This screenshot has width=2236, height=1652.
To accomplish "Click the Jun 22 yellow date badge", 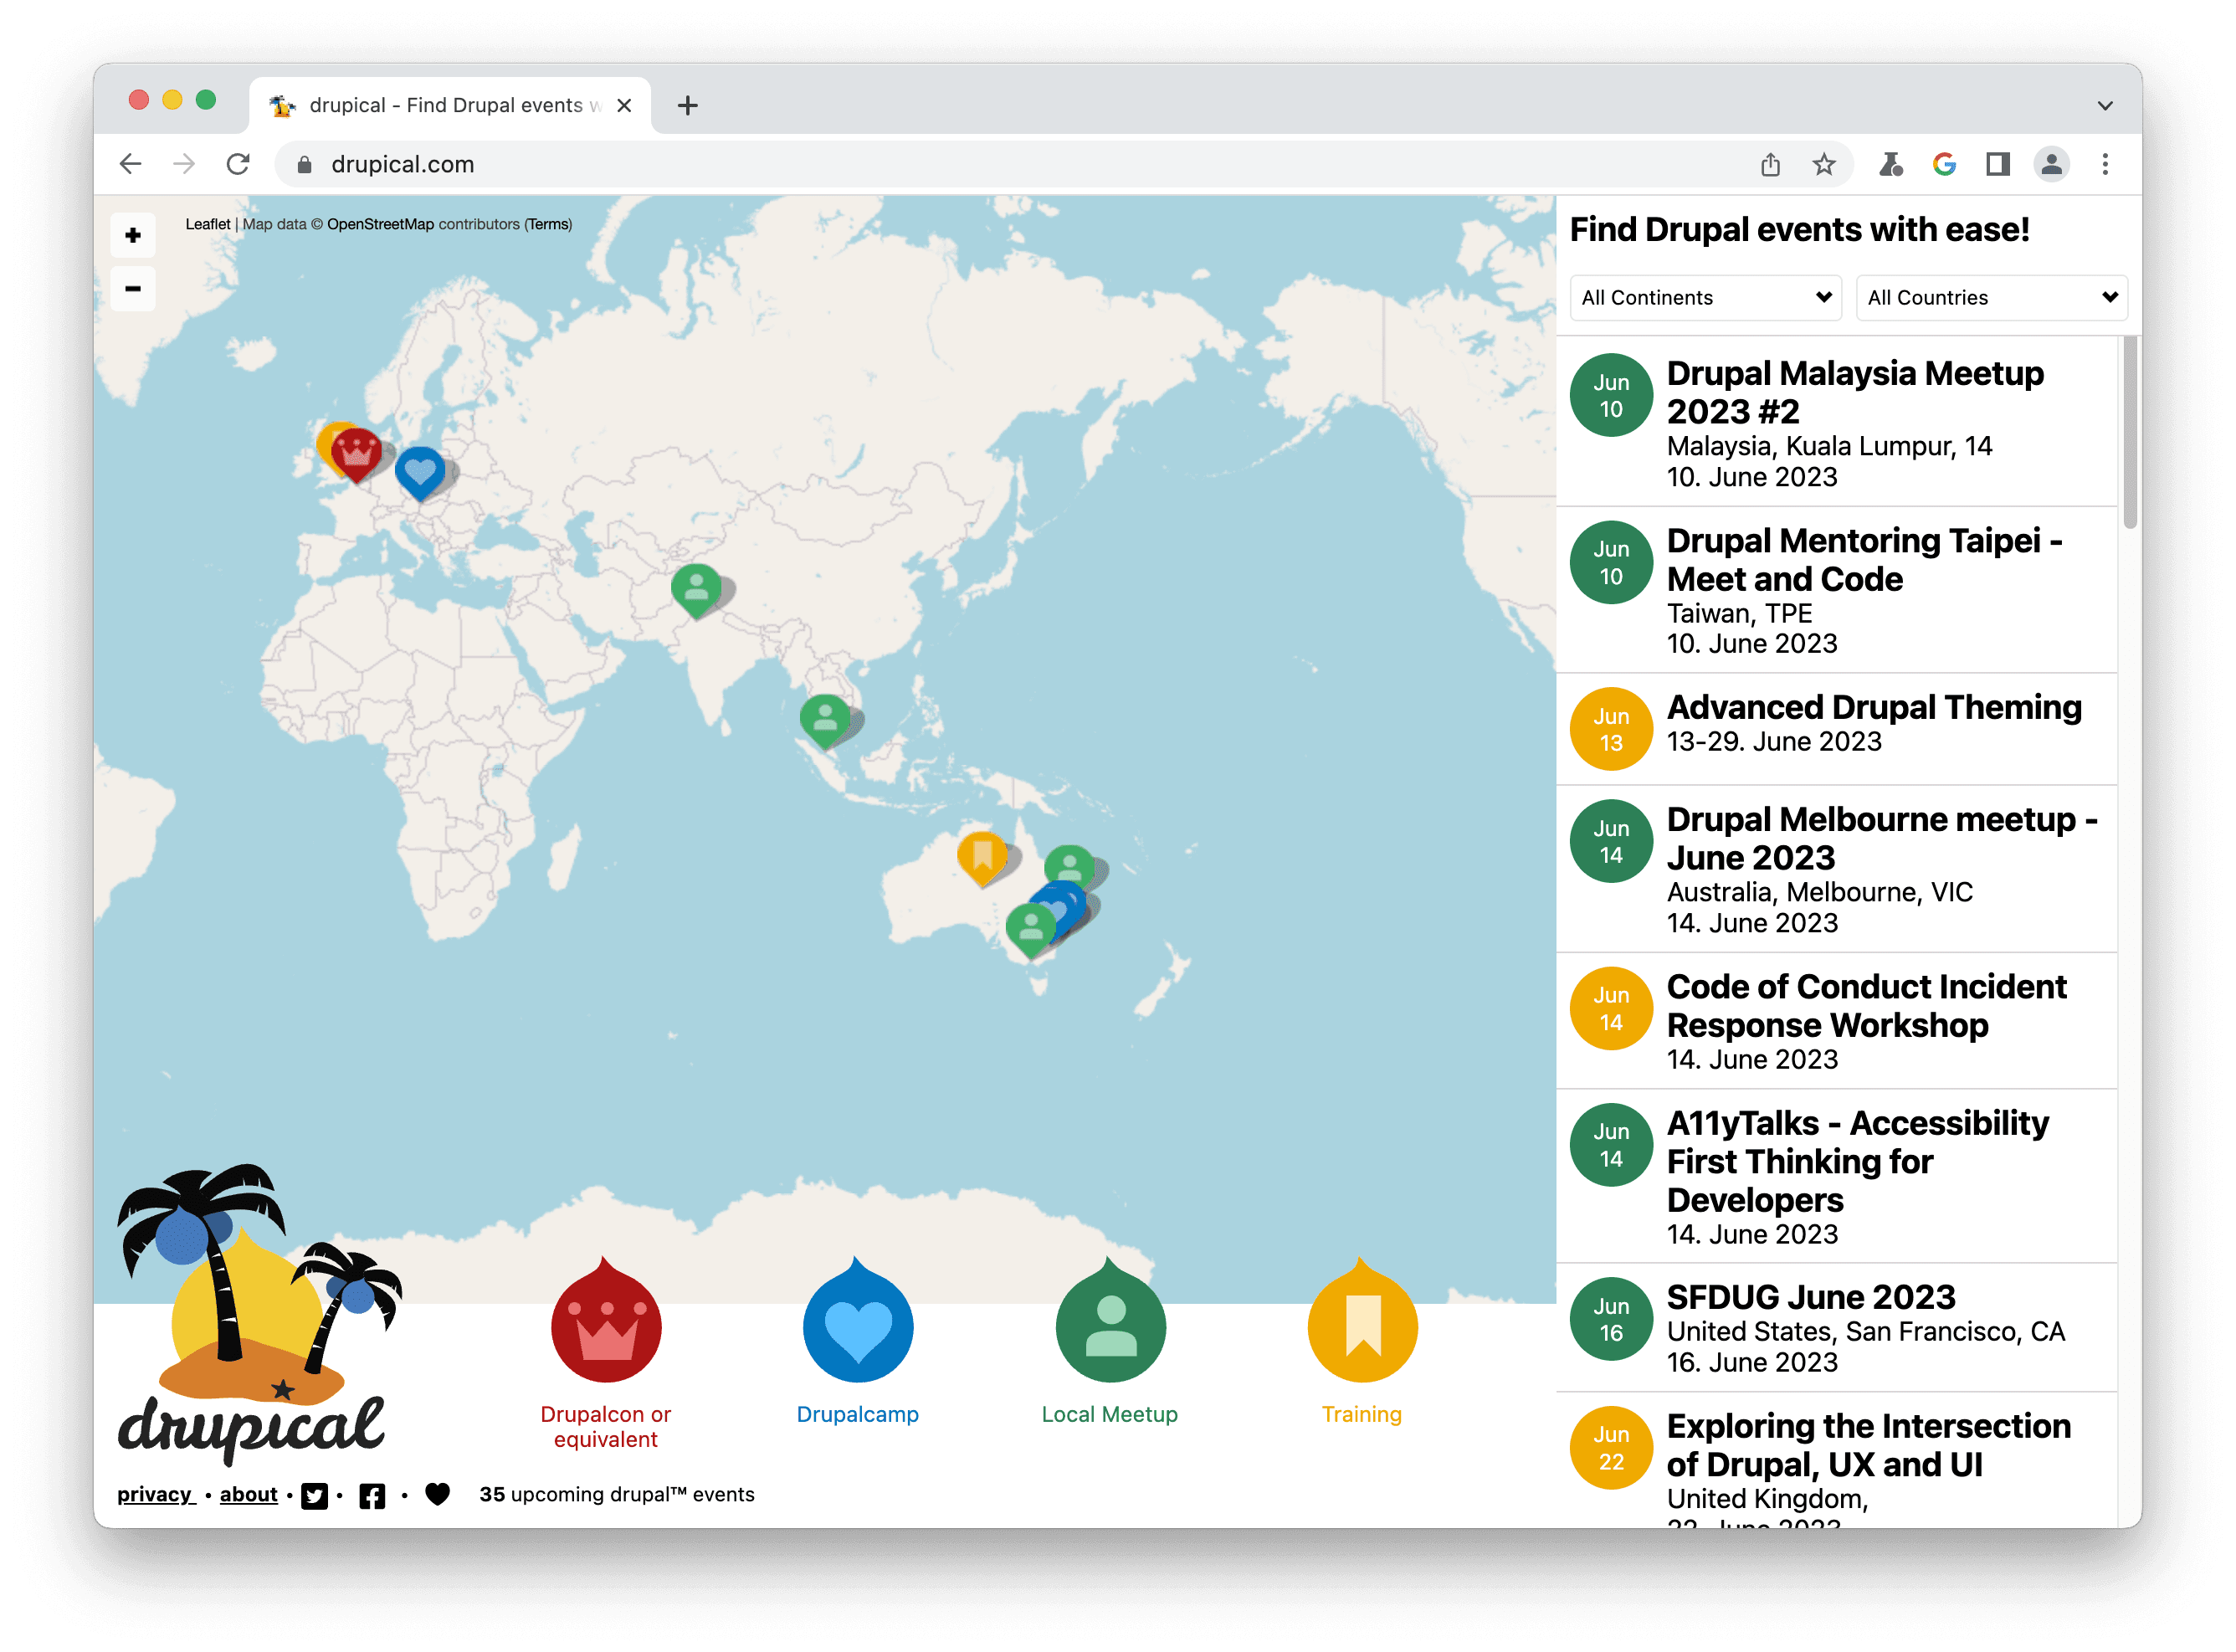I will click(1611, 1449).
